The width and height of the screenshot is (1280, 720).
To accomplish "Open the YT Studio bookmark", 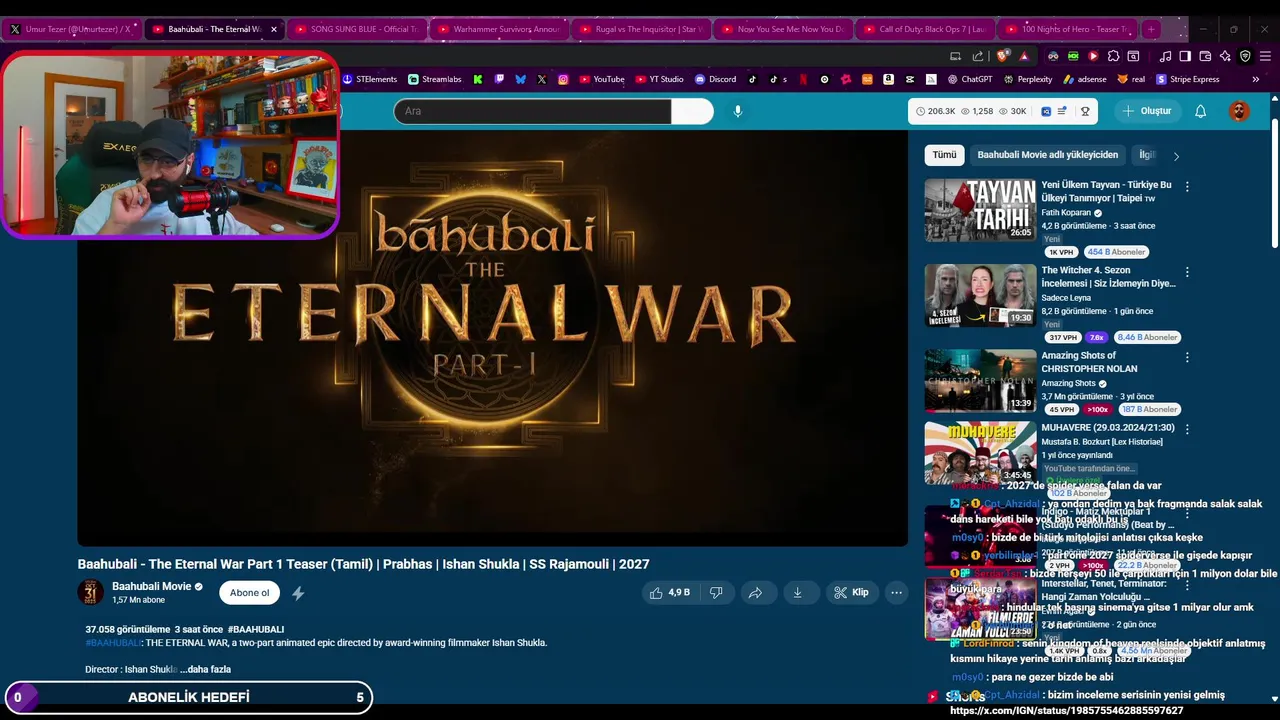I will click(x=660, y=79).
